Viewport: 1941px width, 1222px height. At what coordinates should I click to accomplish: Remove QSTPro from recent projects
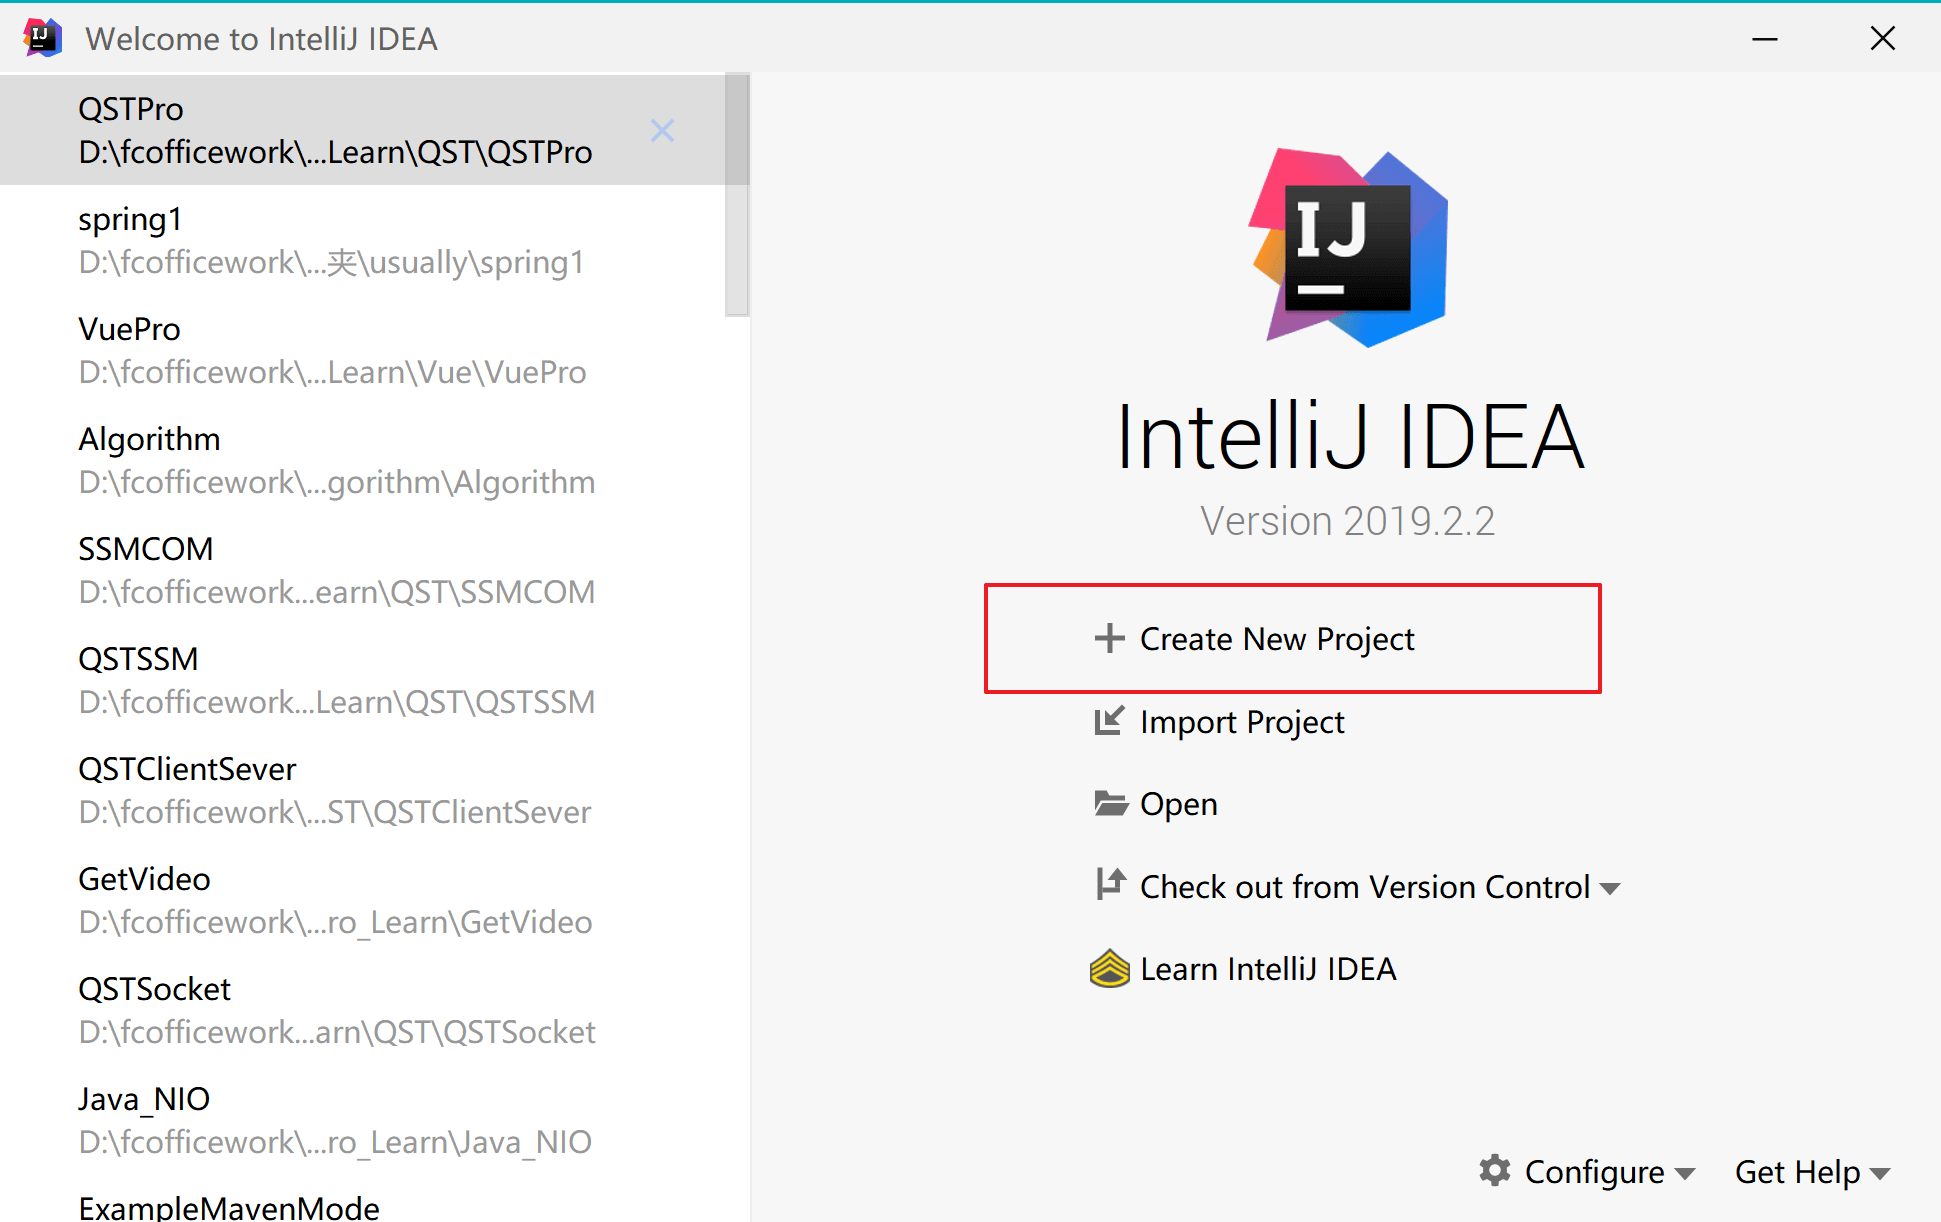(662, 131)
